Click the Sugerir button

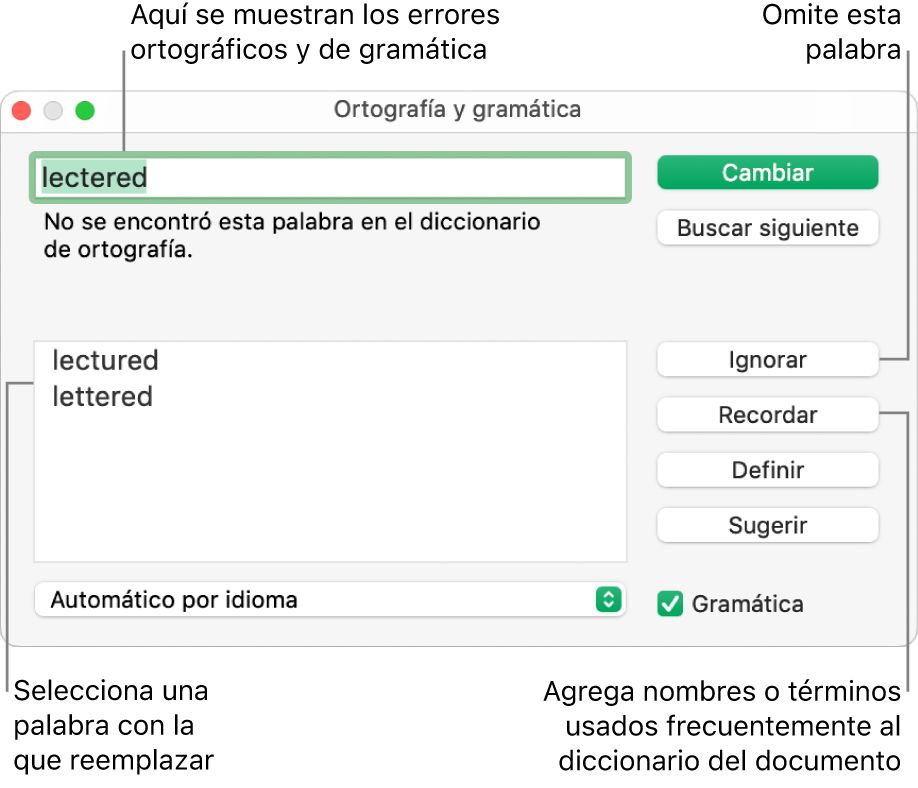(x=767, y=525)
